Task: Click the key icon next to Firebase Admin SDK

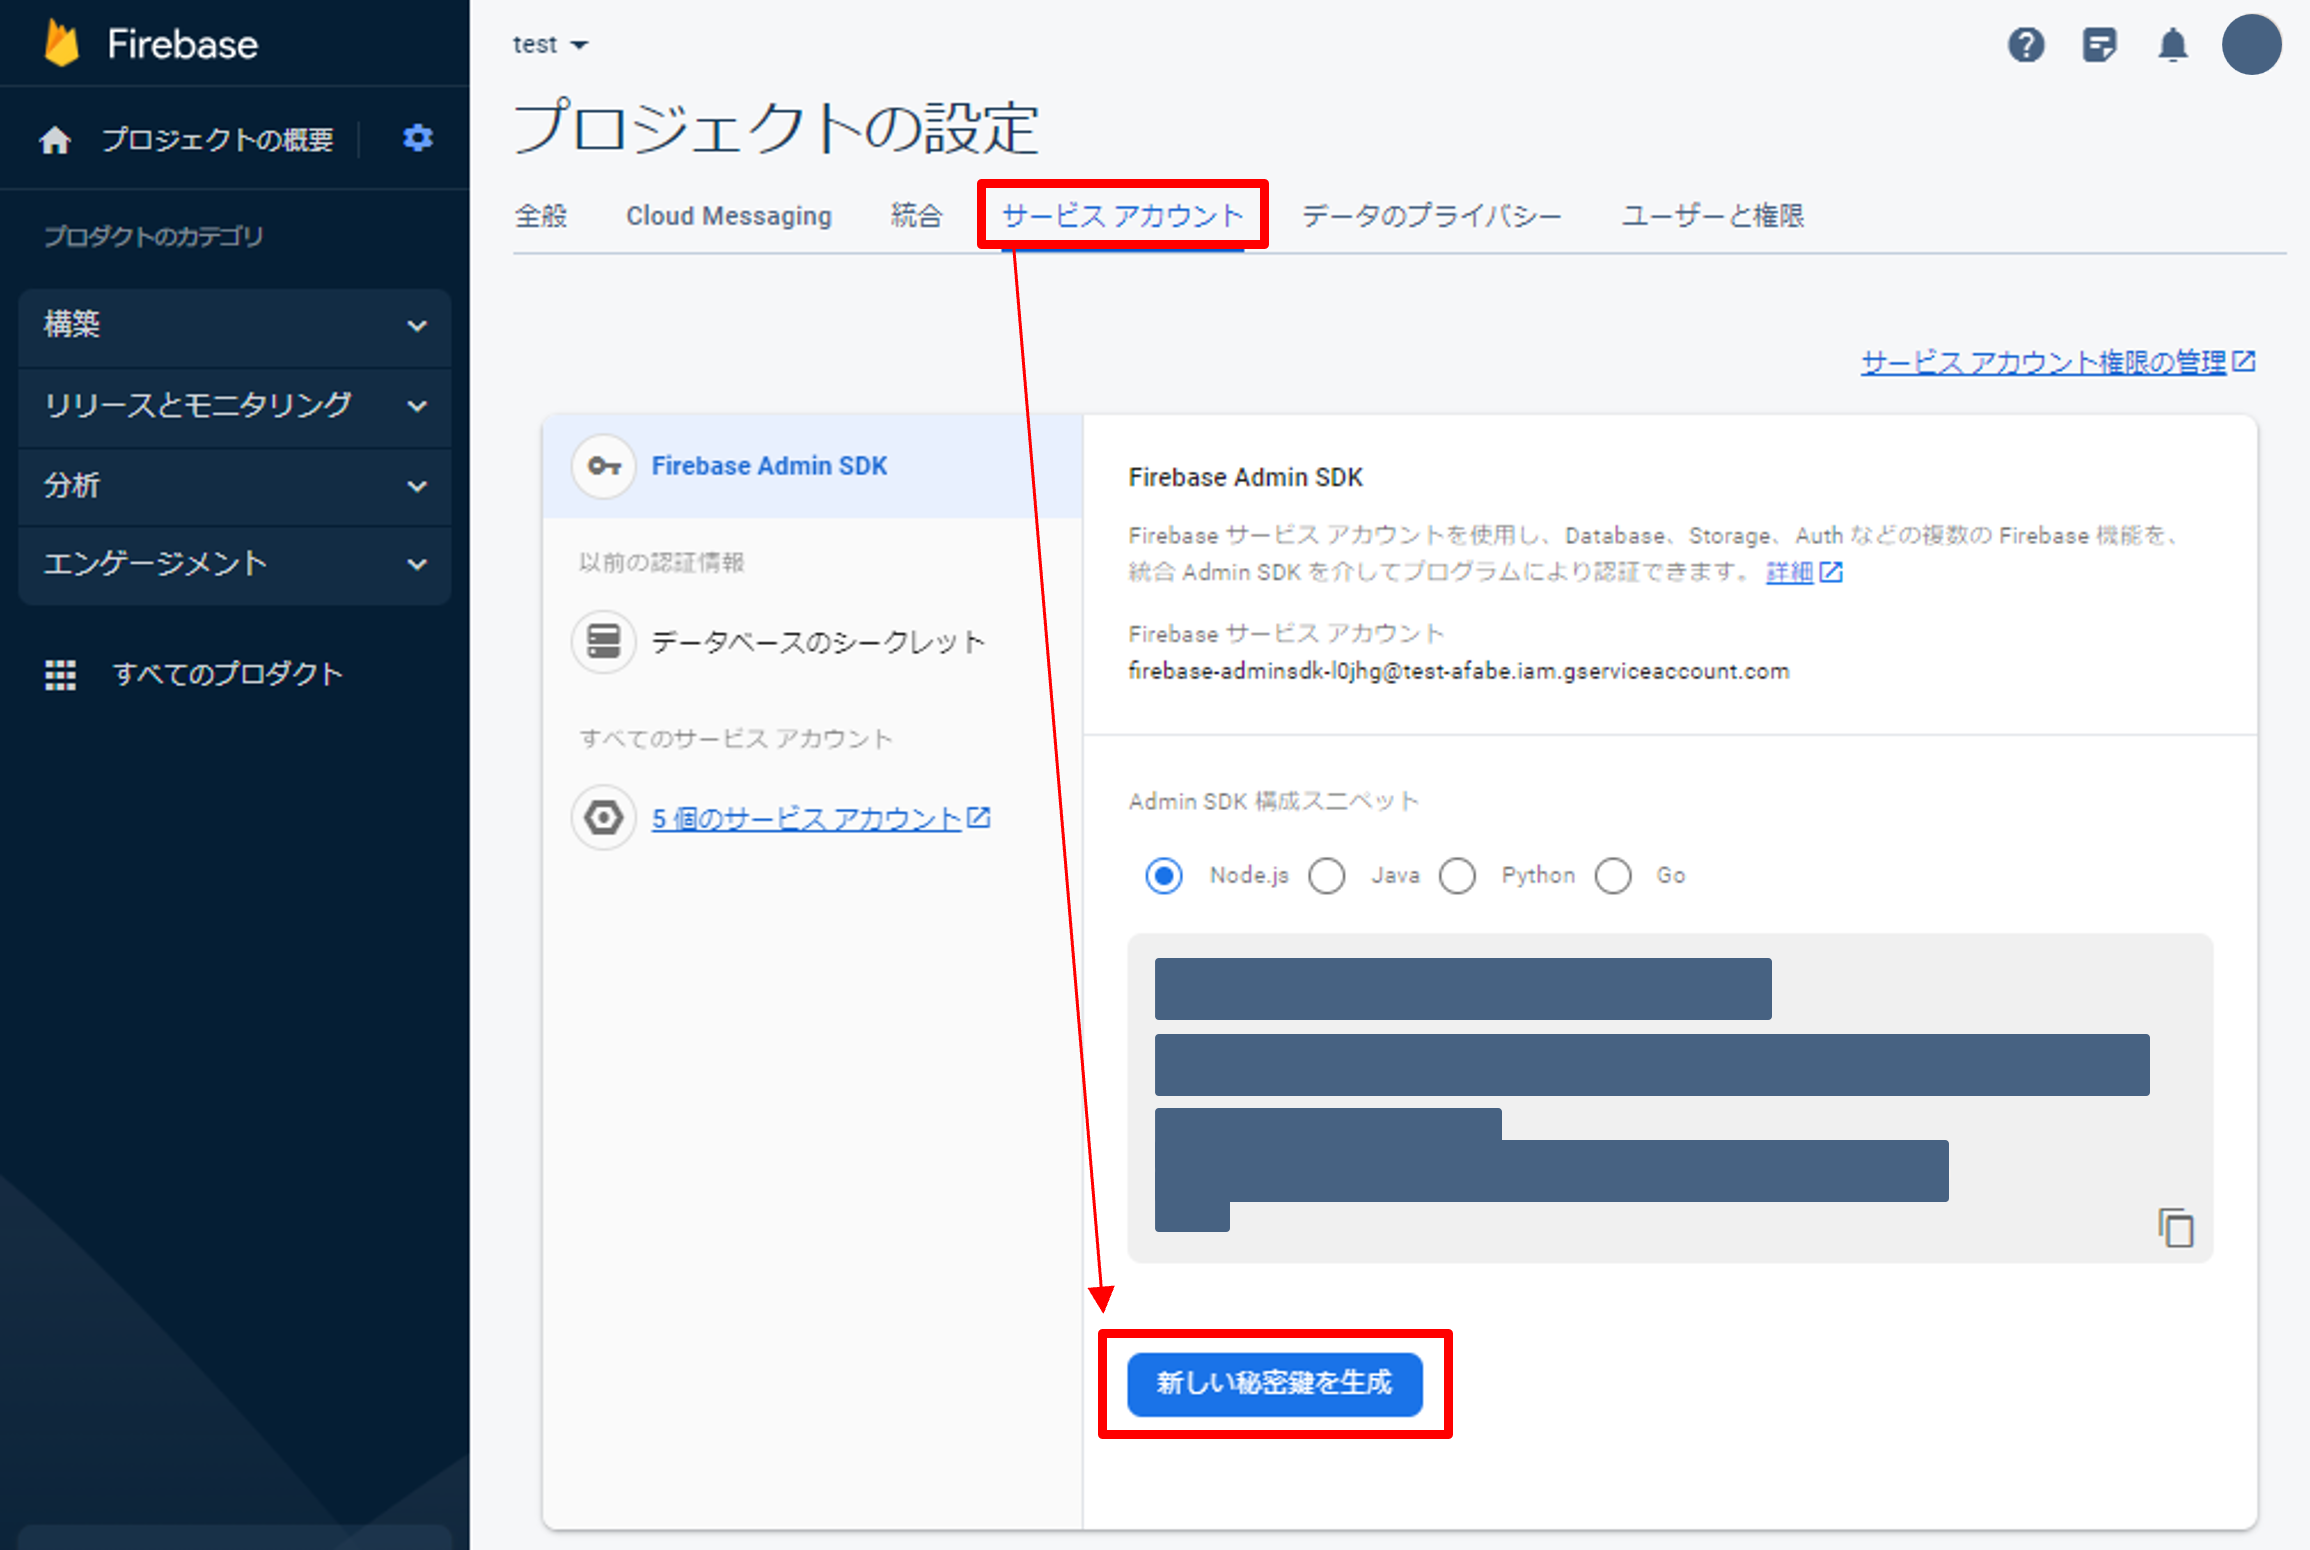Action: (604, 466)
